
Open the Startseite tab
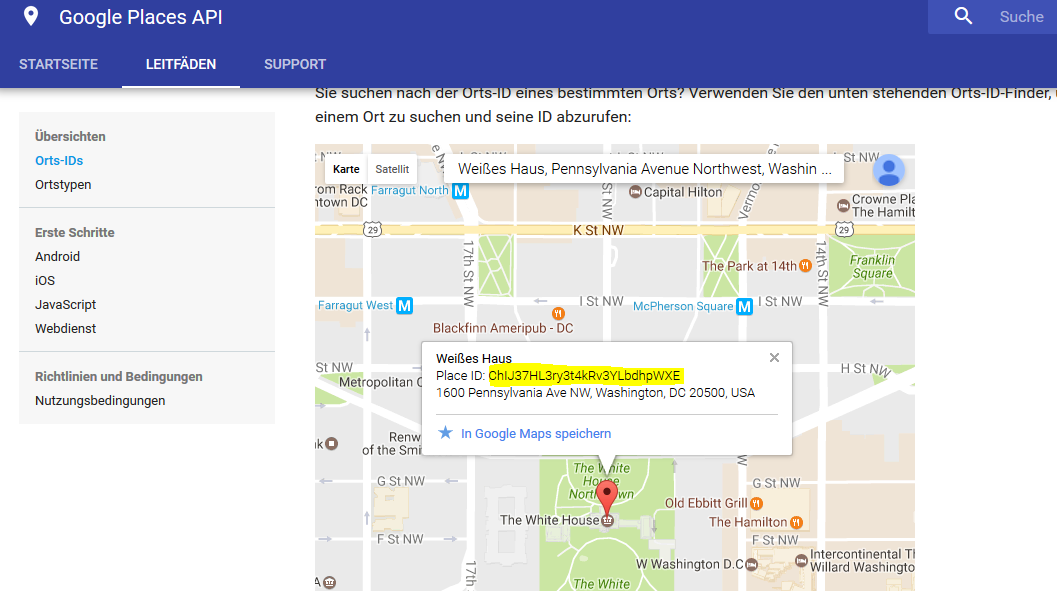(59, 65)
